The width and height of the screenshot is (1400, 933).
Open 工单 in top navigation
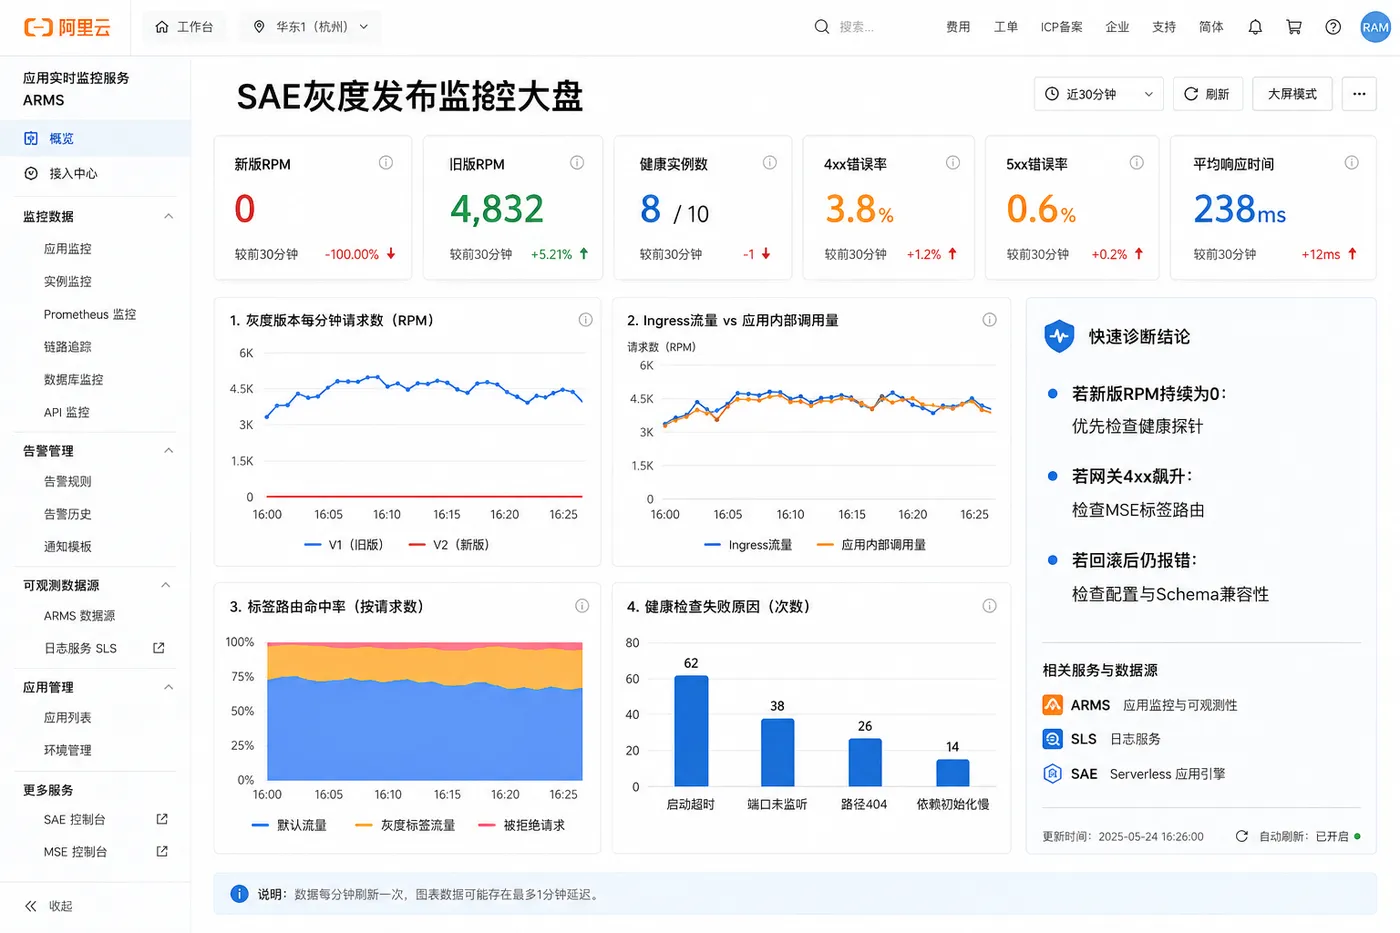(1006, 27)
